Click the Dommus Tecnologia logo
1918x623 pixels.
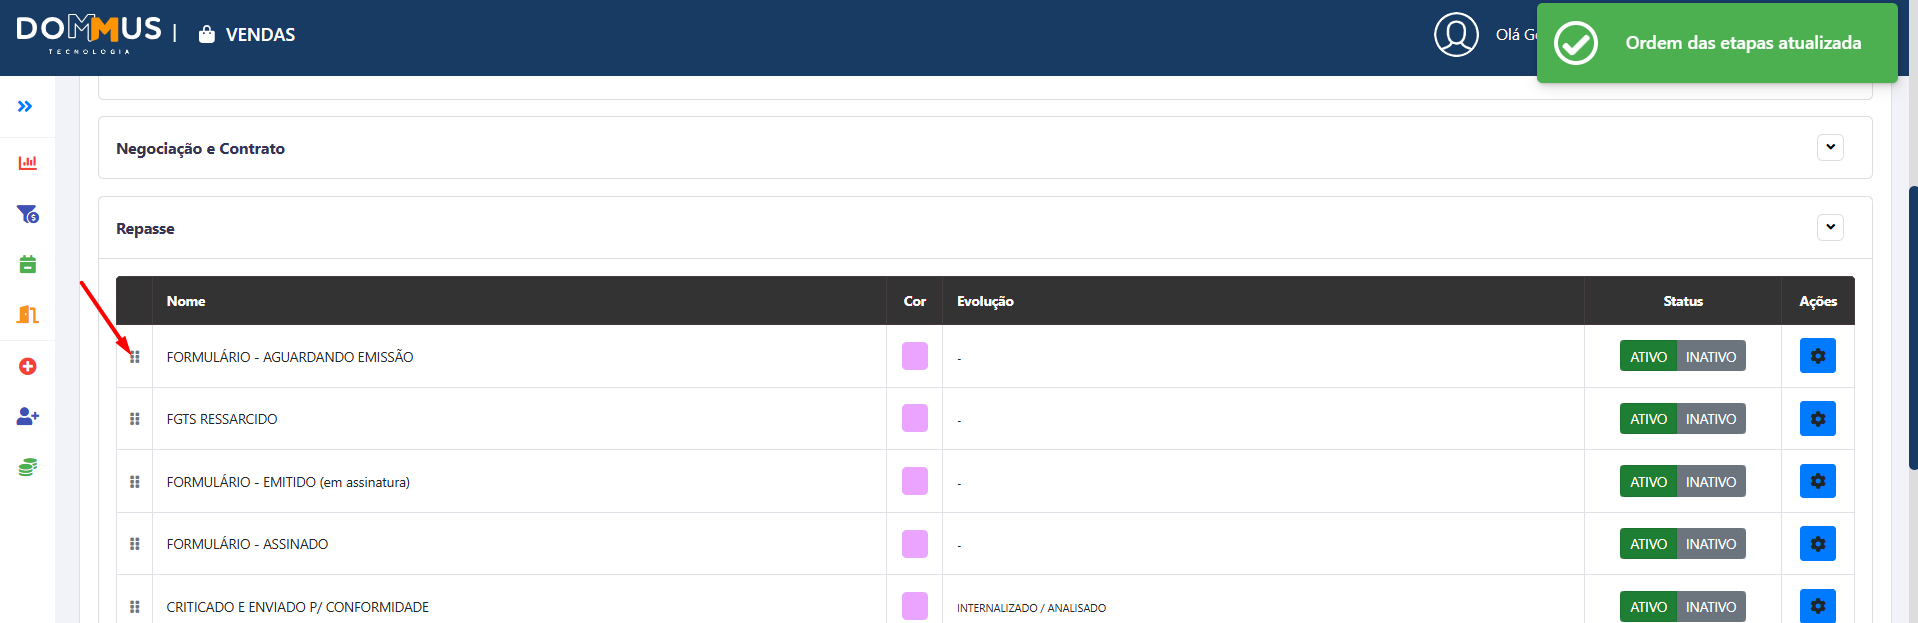point(89,35)
